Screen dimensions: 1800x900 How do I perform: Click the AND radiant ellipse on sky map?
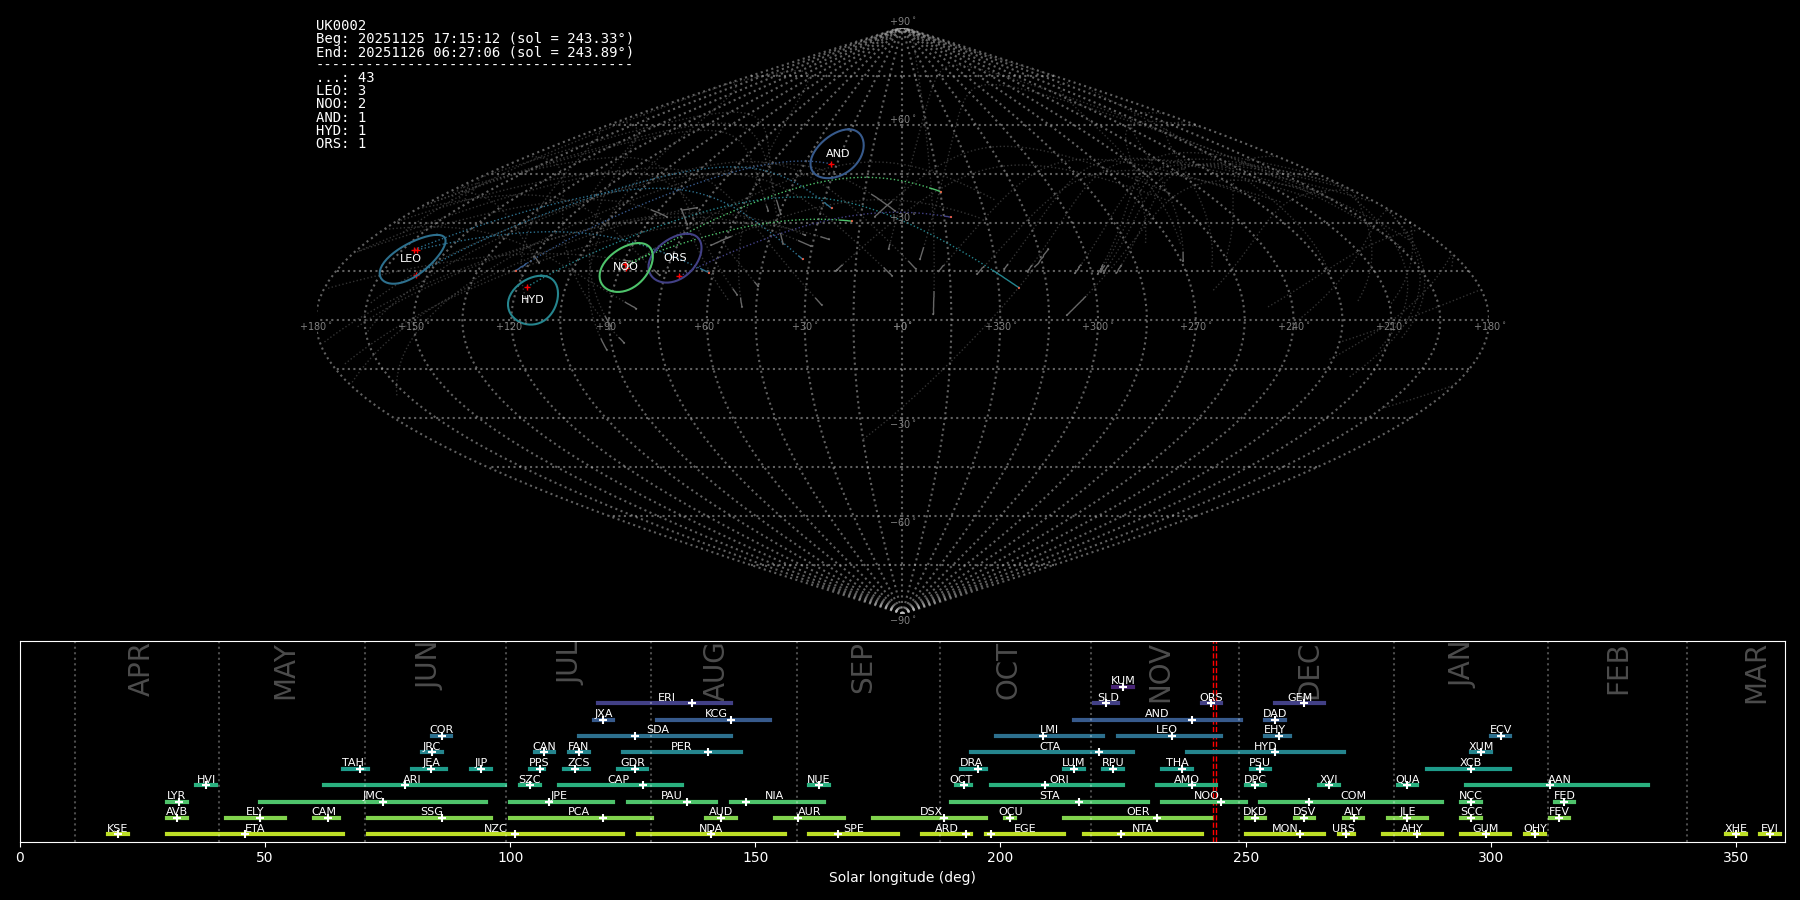(x=837, y=153)
